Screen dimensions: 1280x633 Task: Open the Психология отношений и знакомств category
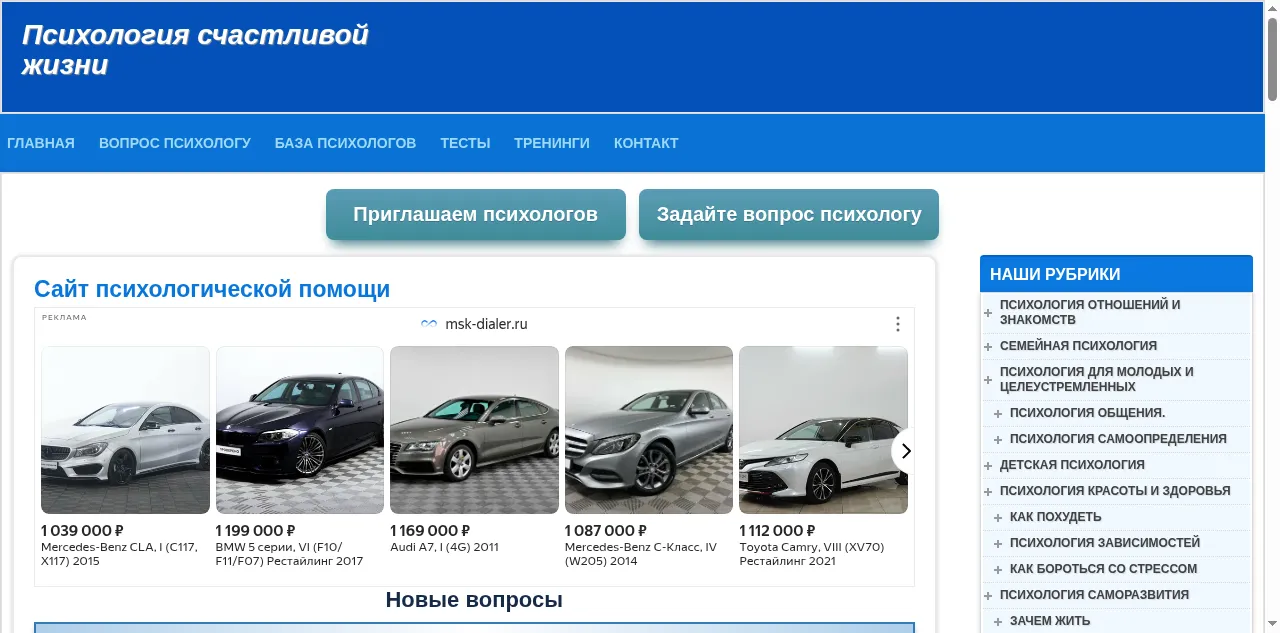pos(1090,312)
